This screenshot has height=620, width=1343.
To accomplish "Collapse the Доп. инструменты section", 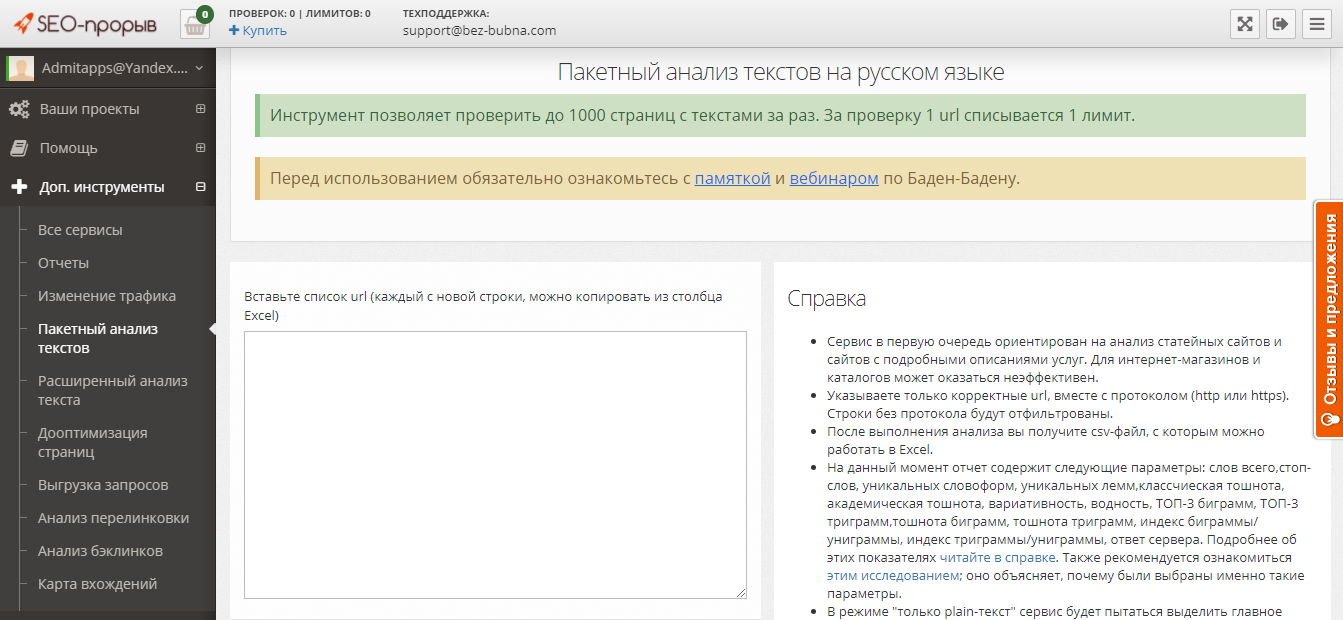I will tap(201, 187).
